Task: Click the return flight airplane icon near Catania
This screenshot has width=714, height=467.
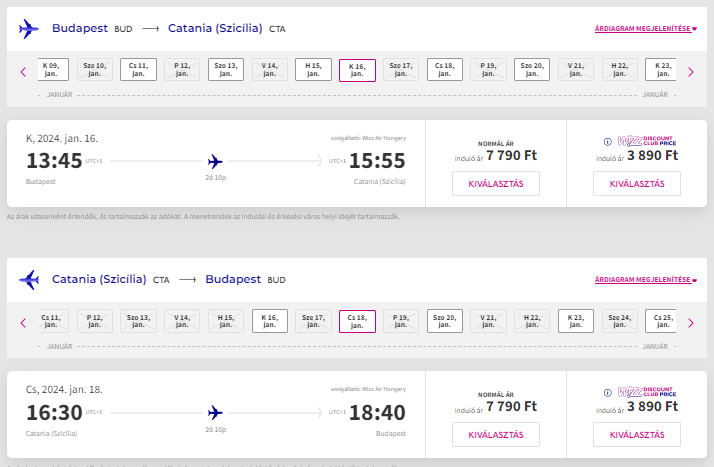Action: [29, 280]
